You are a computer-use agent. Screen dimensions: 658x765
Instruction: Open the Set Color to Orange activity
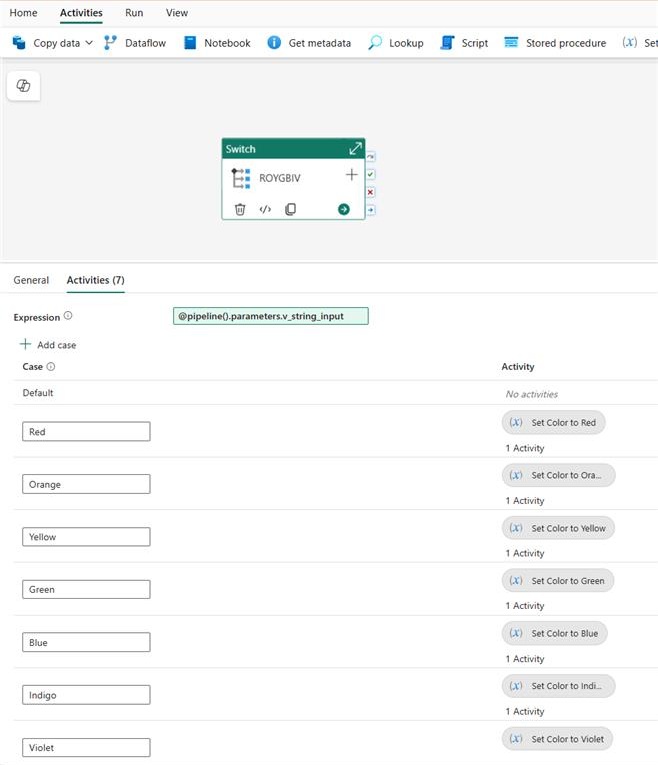coord(558,475)
